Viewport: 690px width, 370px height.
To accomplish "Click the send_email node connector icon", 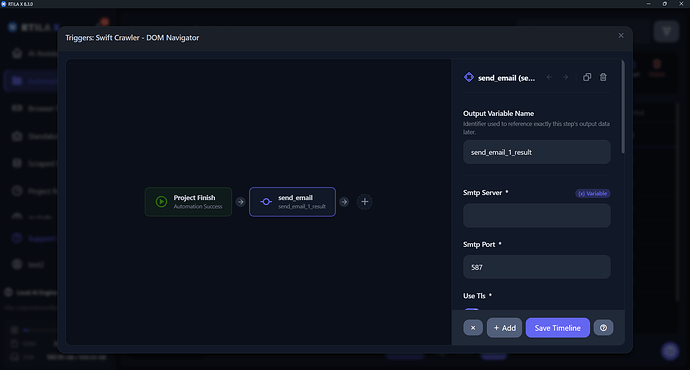I will click(x=266, y=202).
